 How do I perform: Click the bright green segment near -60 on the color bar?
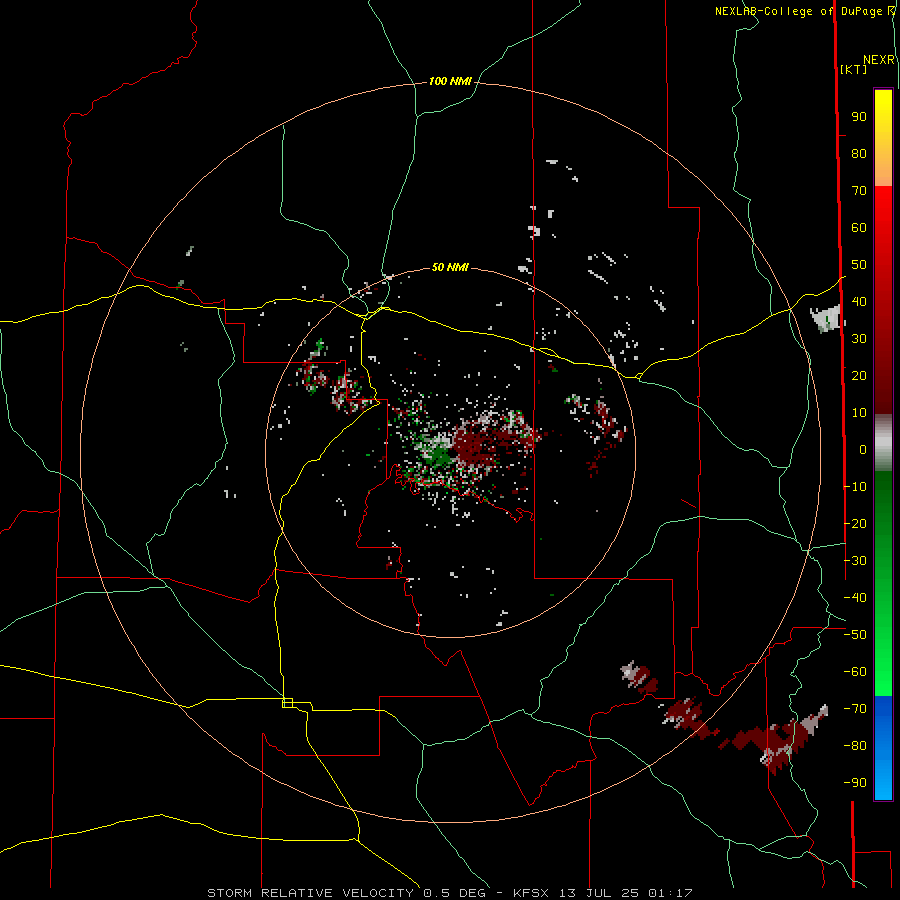(x=883, y=672)
